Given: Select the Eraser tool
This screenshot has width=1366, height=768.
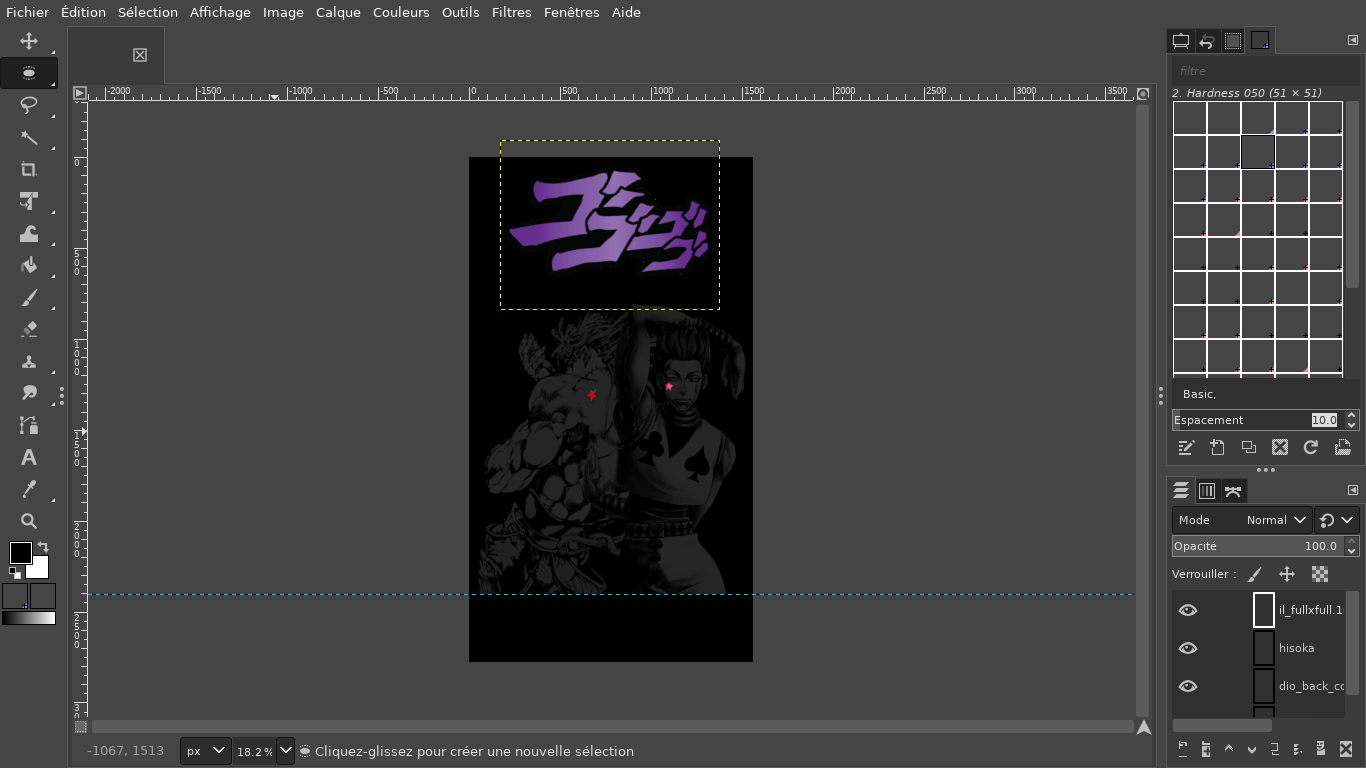Looking at the screenshot, I should [x=29, y=329].
